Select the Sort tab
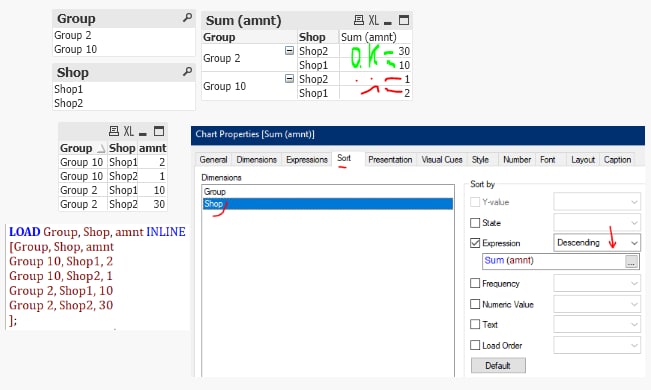Image resolution: width=651 pixels, height=390 pixels. pos(344,158)
